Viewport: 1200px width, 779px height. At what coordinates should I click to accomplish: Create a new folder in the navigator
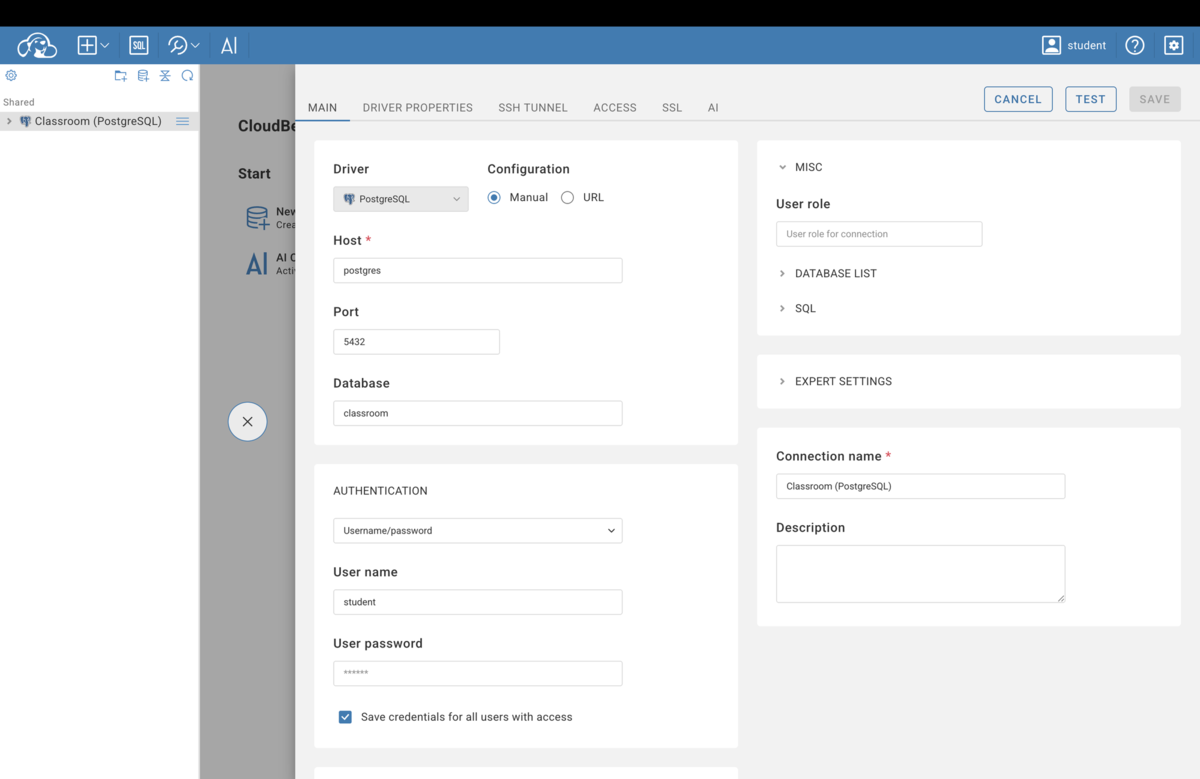(120, 76)
